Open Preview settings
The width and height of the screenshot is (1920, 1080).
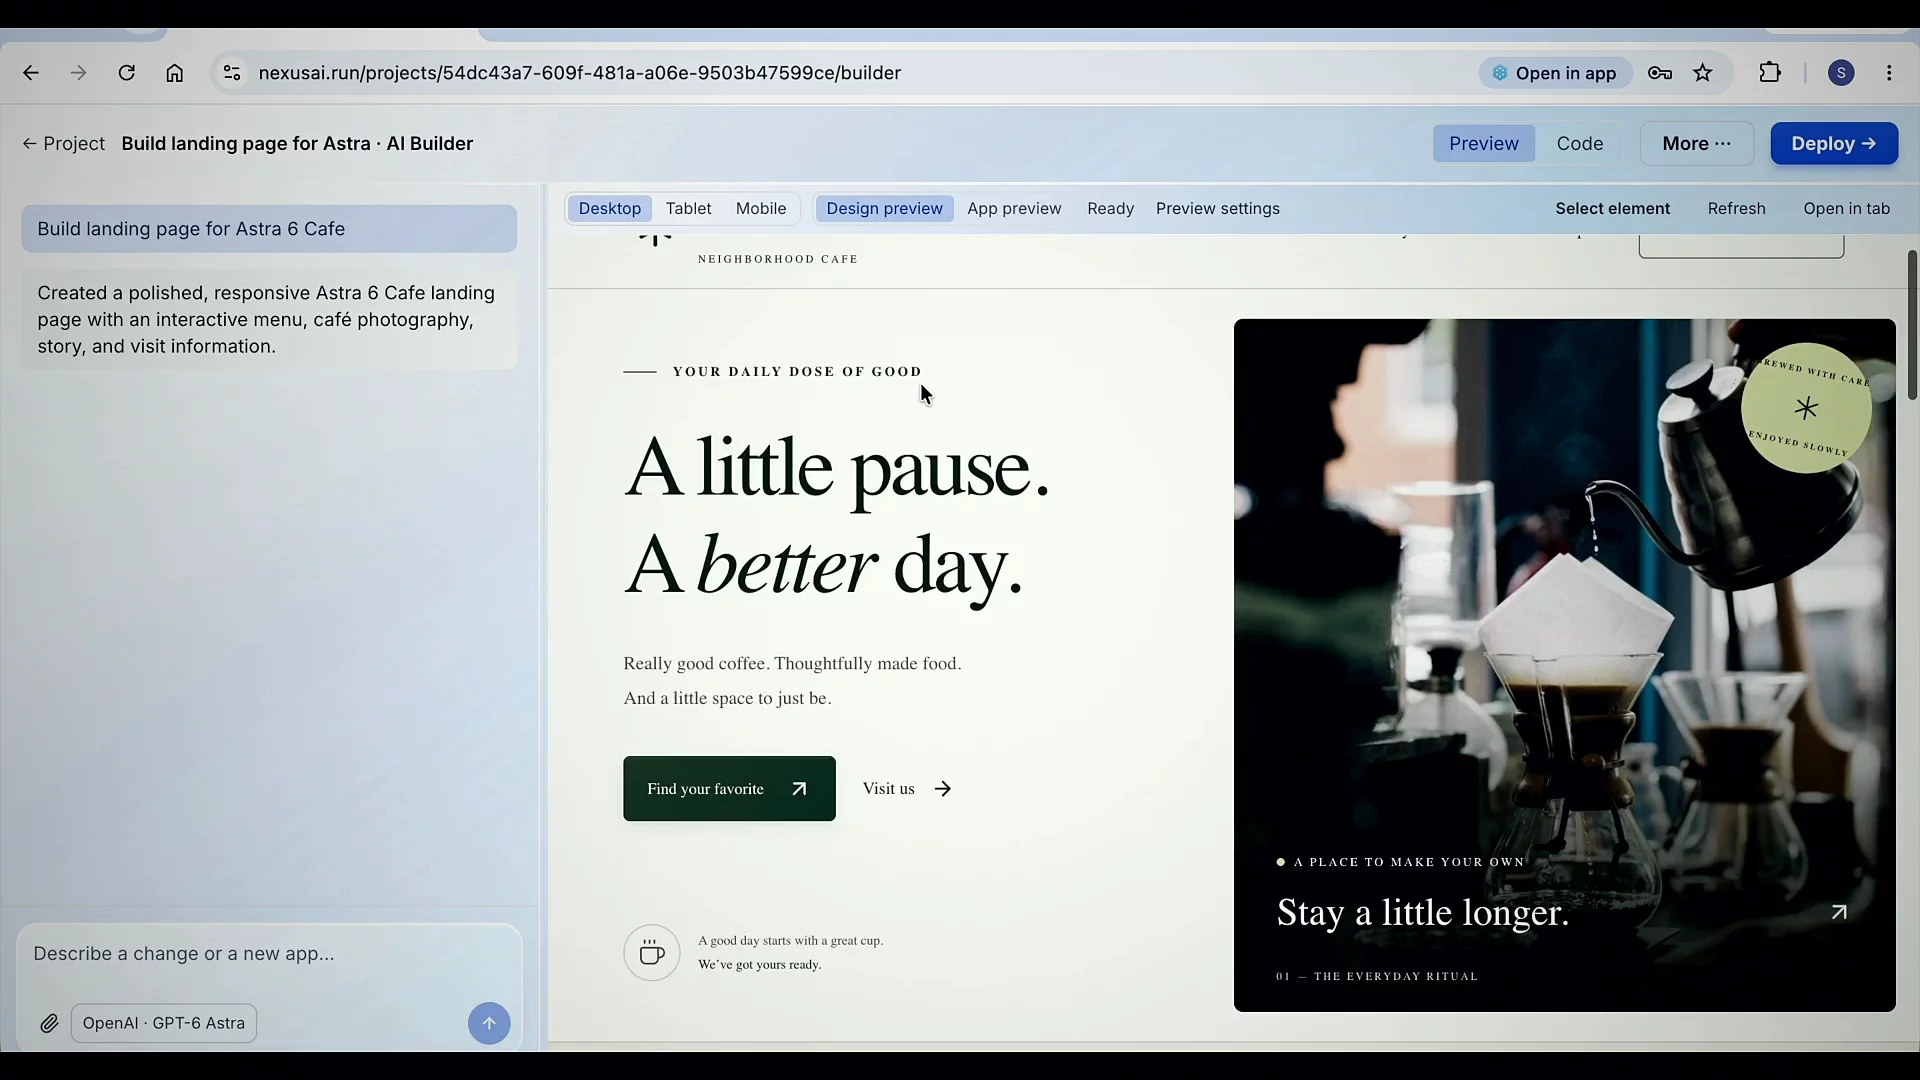pos(1218,209)
